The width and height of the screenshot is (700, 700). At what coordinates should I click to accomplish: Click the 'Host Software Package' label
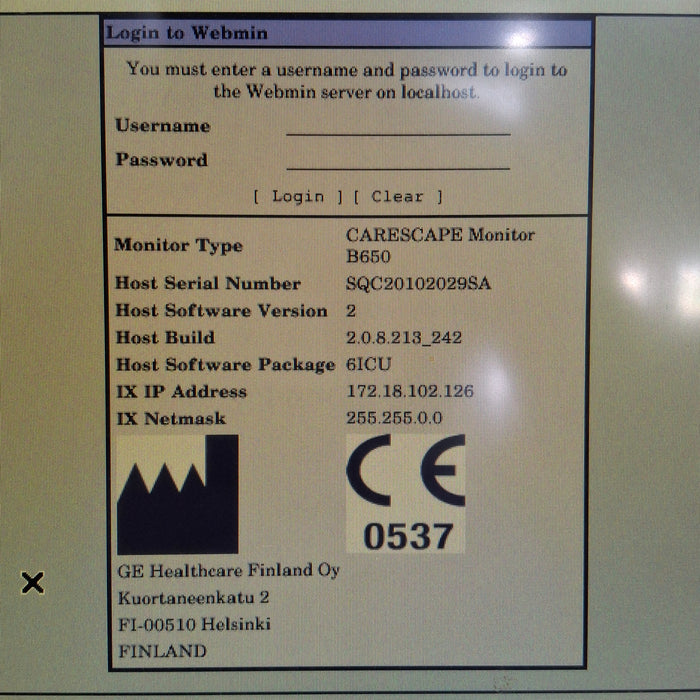[x=225, y=365]
